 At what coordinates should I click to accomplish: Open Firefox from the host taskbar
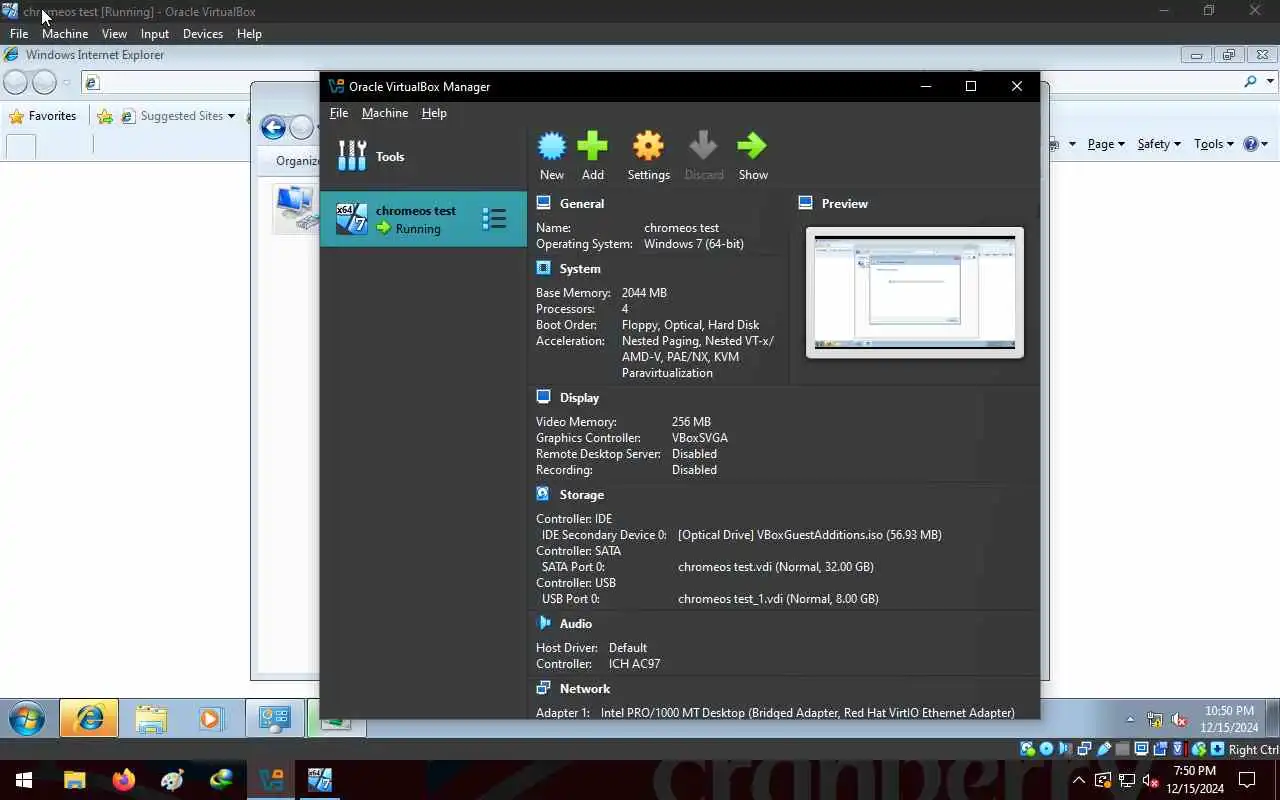pos(124,779)
